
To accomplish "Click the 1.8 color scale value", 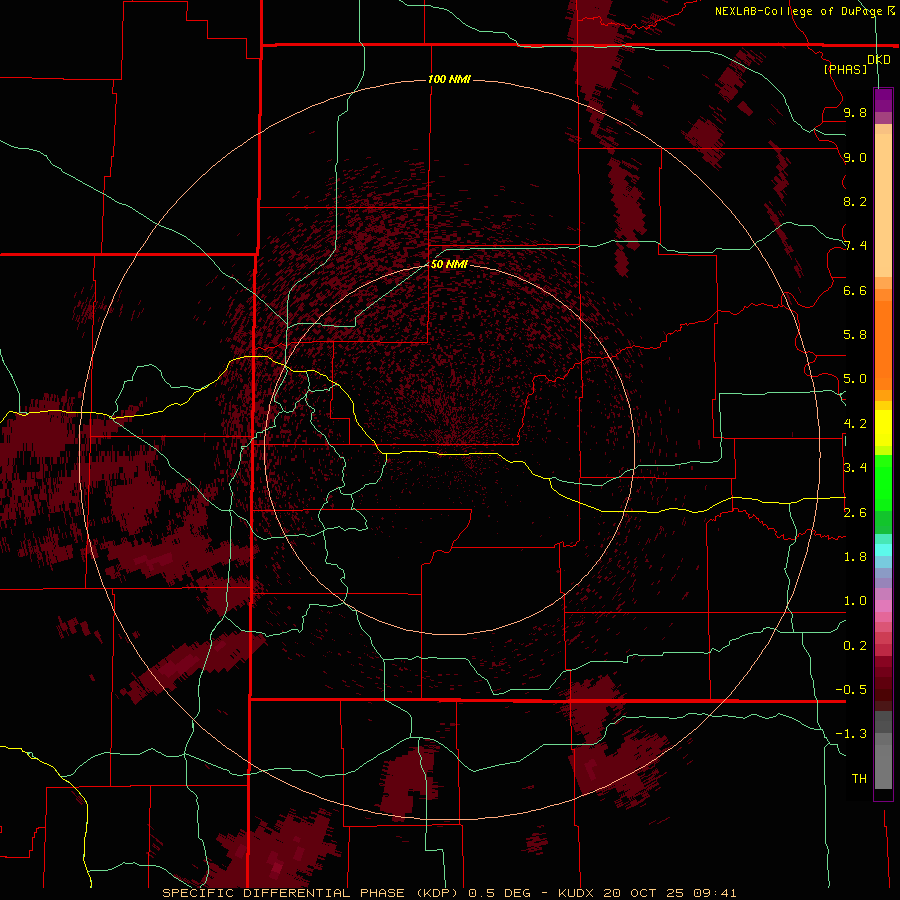I will click(x=855, y=557).
